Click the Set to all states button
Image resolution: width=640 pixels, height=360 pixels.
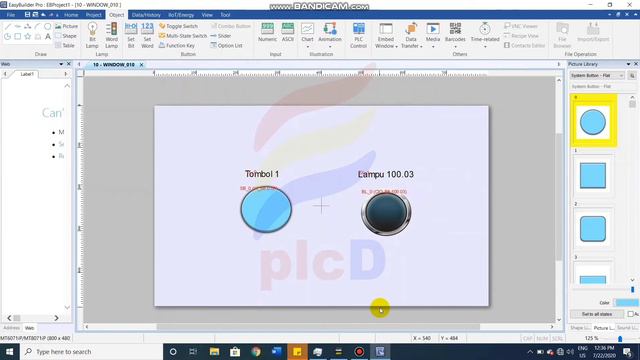[x=597, y=314]
